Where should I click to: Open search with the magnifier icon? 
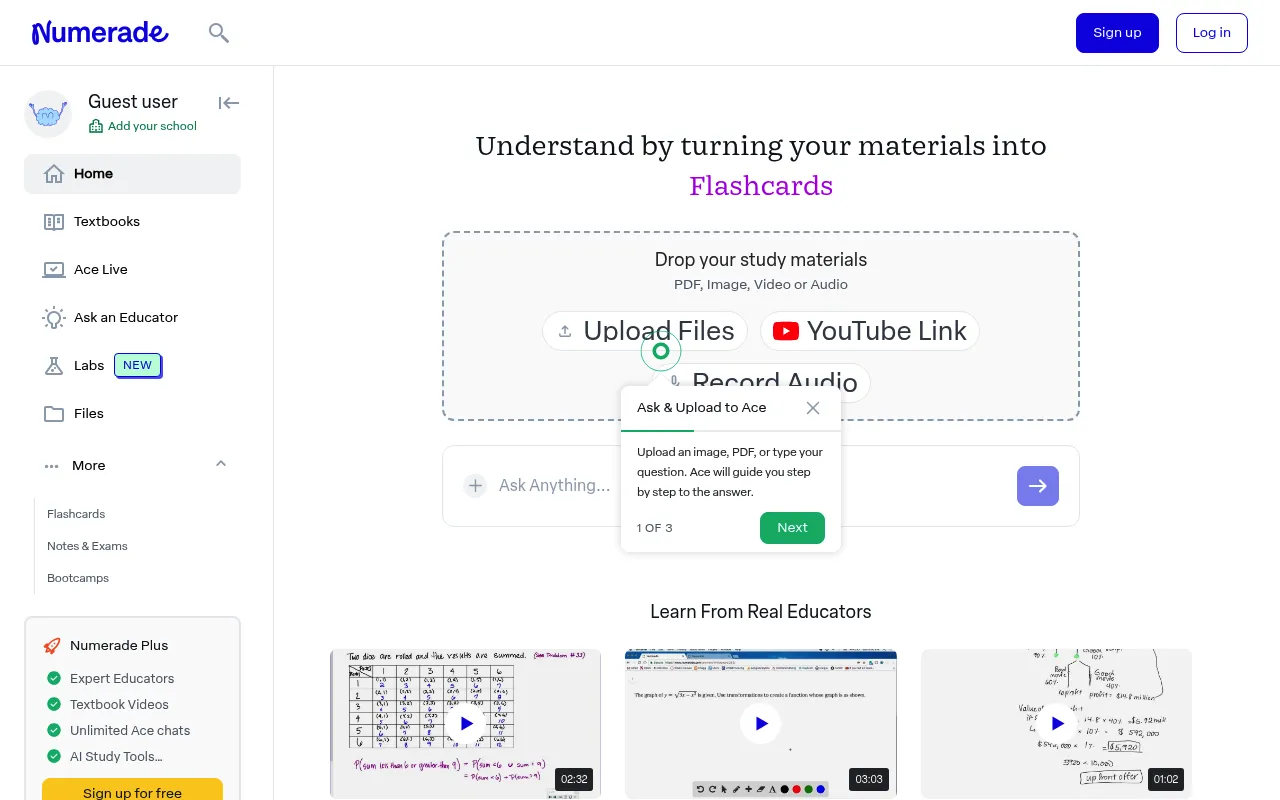tap(219, 33)
